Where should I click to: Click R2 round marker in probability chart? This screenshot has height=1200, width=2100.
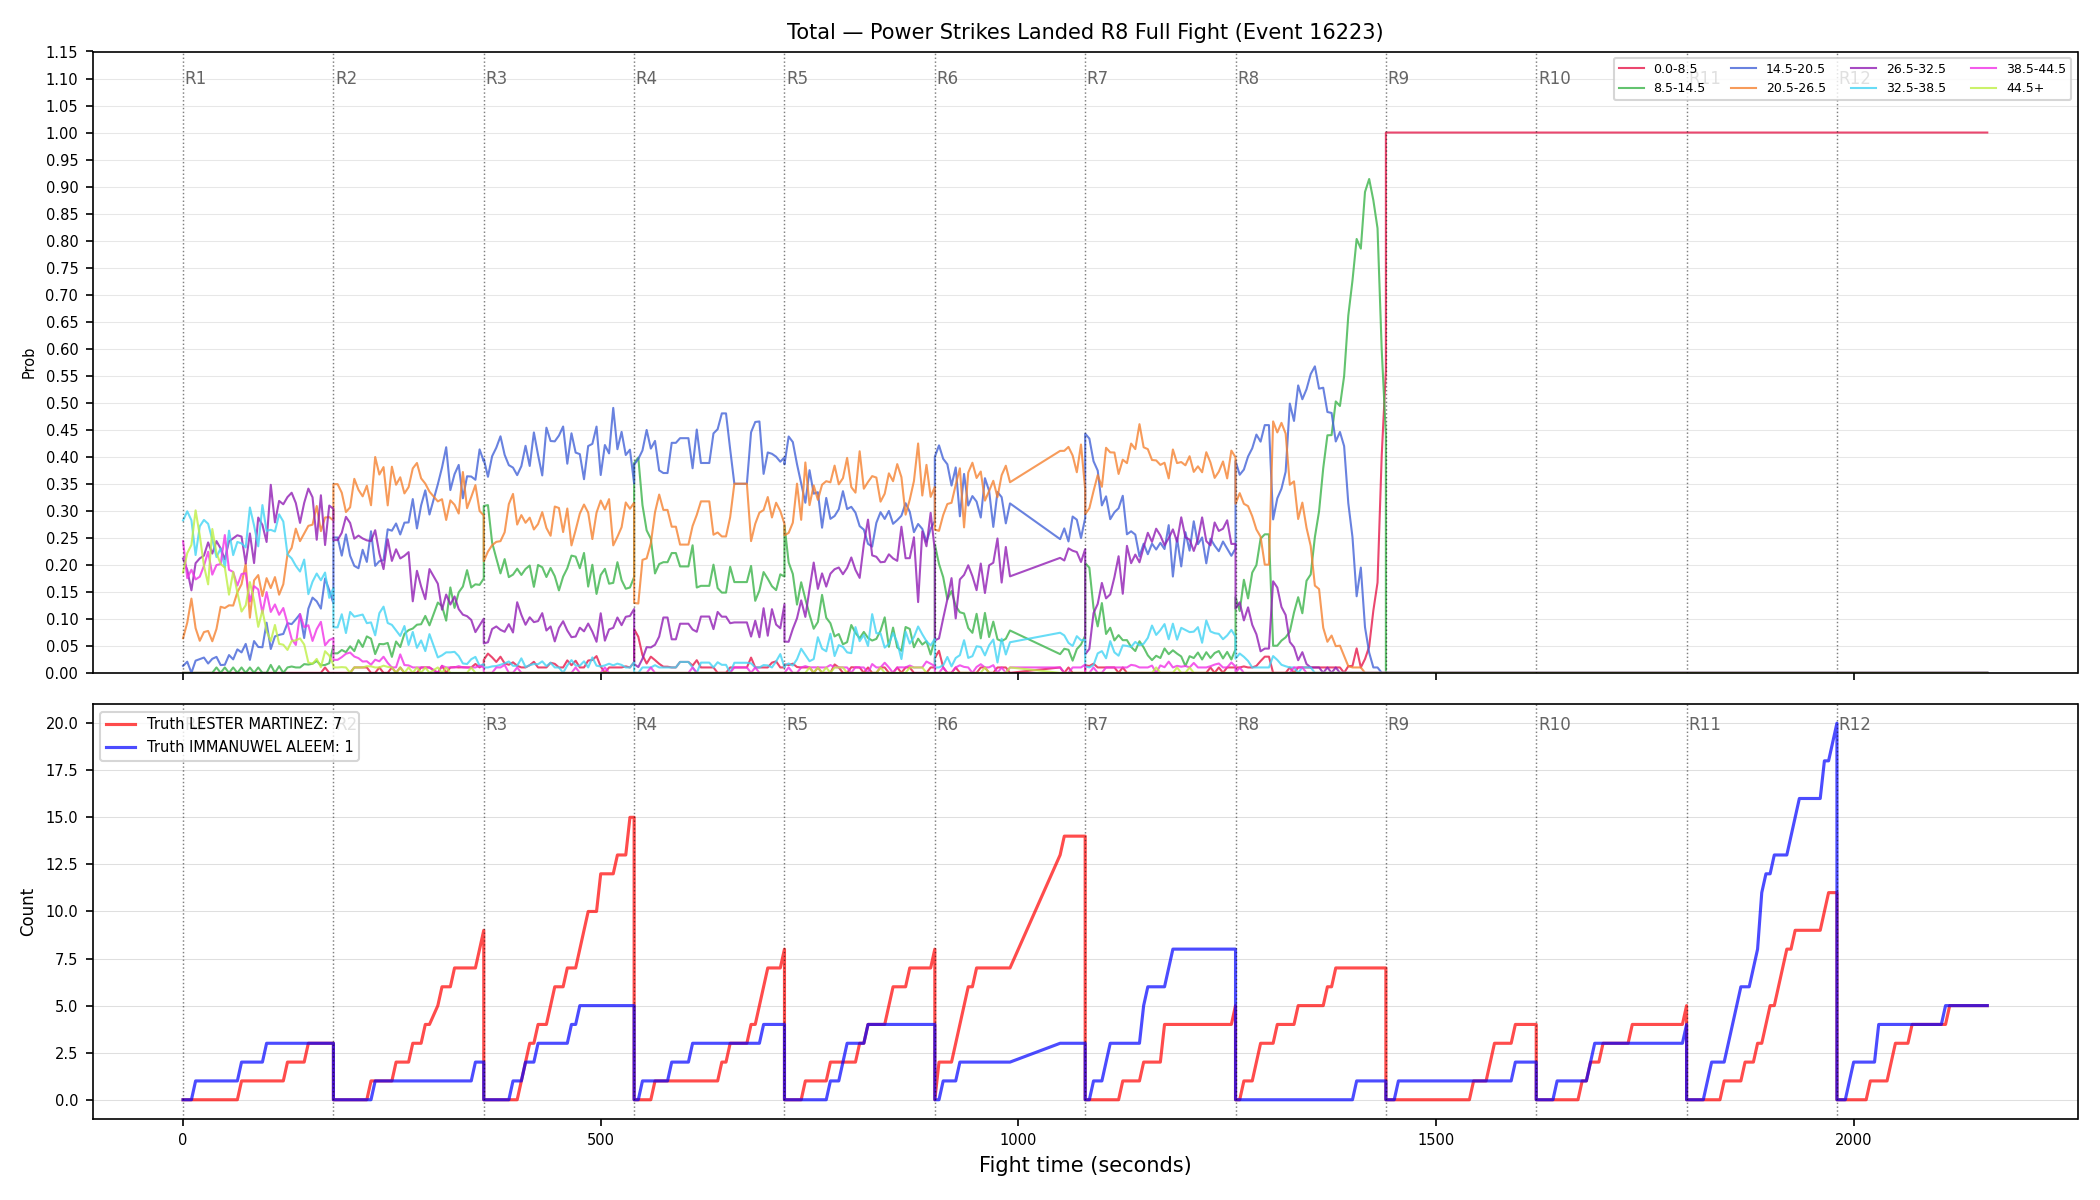tap(346, 78)
